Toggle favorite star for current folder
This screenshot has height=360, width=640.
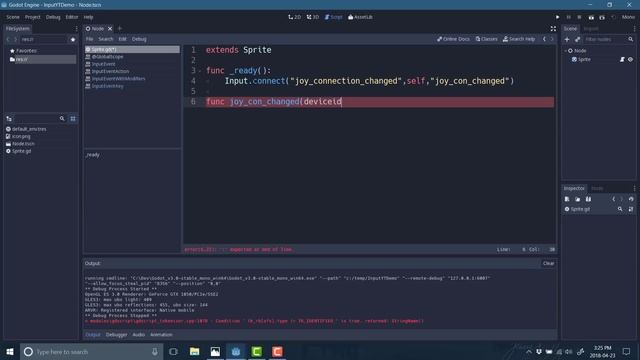click(73, 39)
